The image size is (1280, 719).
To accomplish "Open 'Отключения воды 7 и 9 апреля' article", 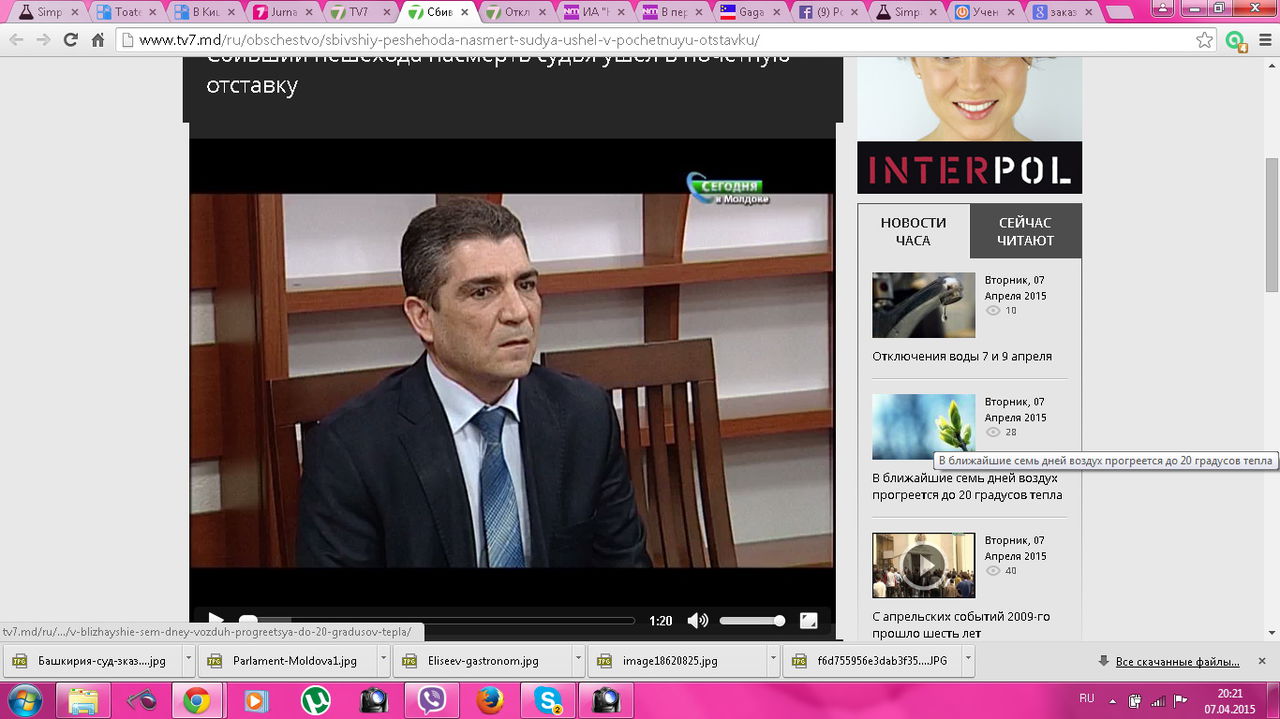I will [962, 356].
